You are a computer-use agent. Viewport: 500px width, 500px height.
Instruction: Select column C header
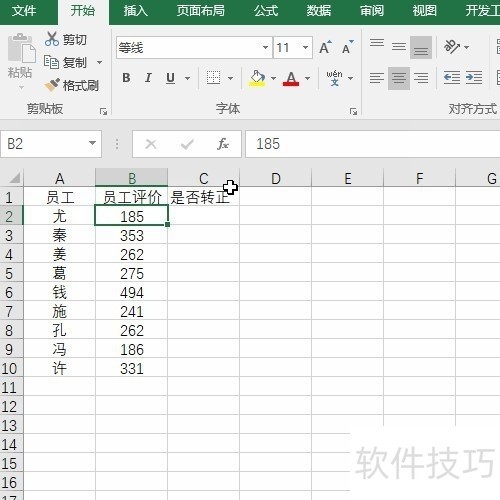203,178
